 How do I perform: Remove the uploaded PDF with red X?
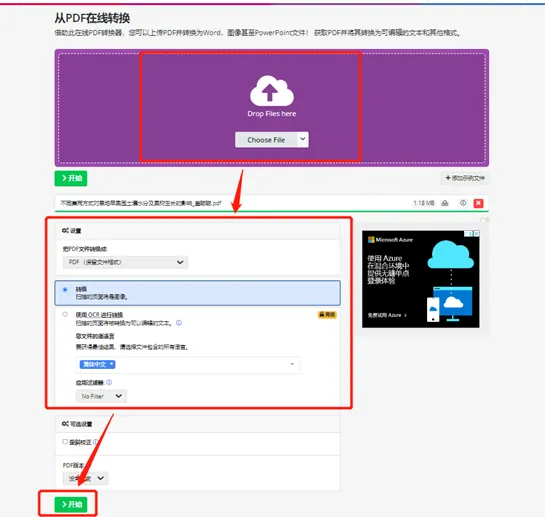[x=479, y=203]
